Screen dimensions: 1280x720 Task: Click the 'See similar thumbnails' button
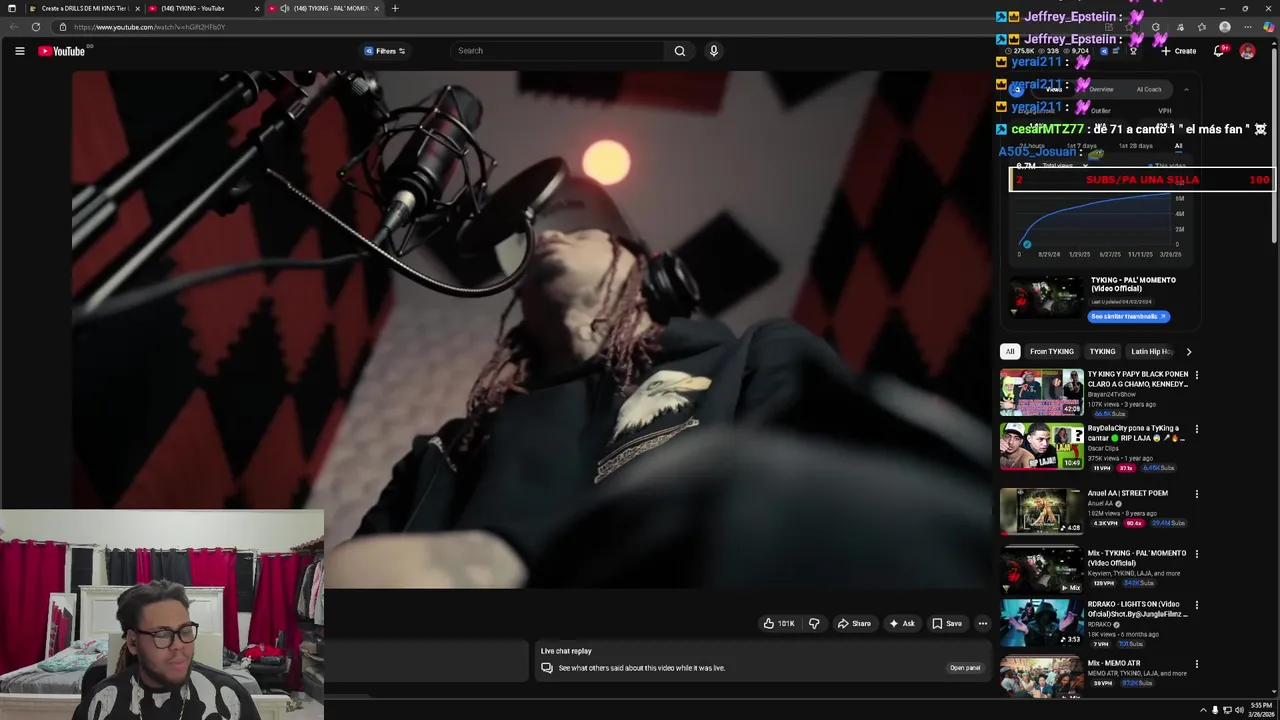pos(1128,316)
